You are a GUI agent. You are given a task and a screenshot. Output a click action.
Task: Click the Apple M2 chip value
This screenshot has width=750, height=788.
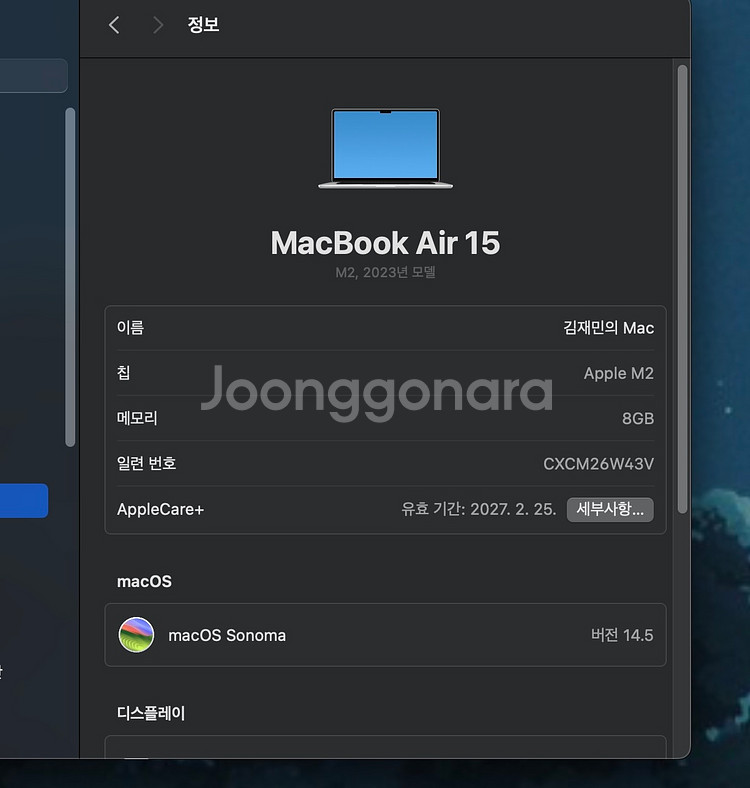[619, 373]
